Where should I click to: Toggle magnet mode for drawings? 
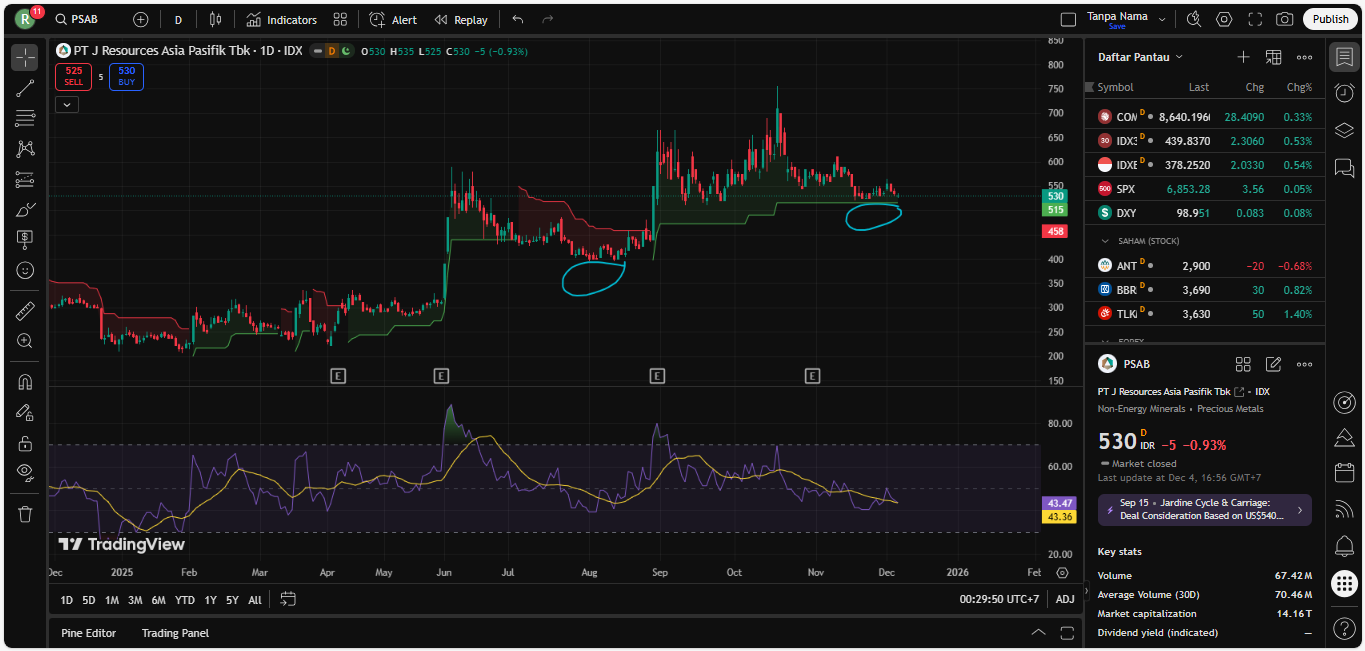pos(25,382)
